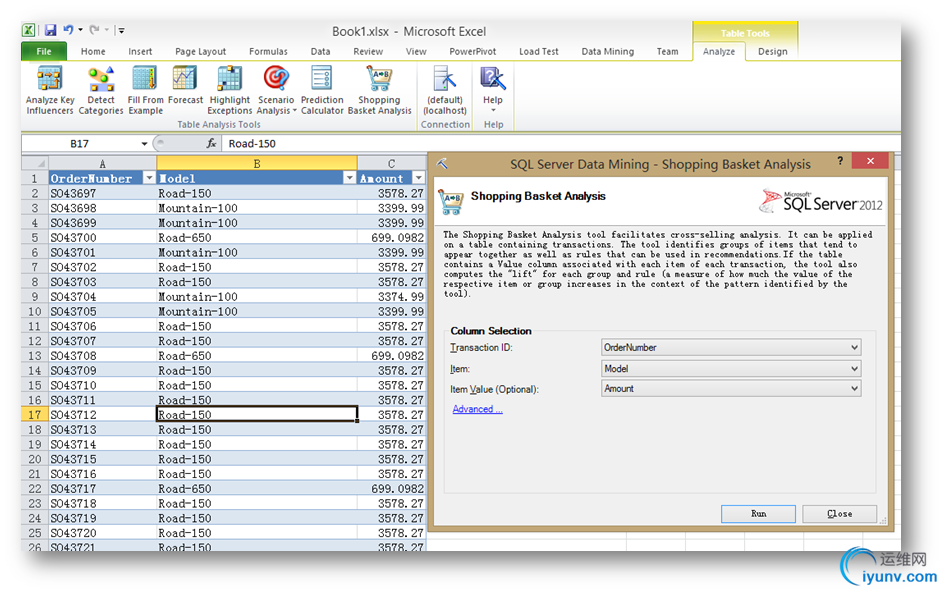Launch Prediction Calculator tool
Screen dimensions: 943x593
point(322,90)
